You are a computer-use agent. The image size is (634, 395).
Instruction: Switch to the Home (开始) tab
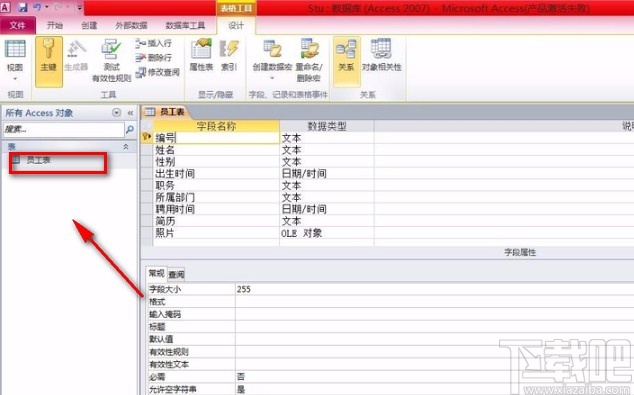click(55, 26)
